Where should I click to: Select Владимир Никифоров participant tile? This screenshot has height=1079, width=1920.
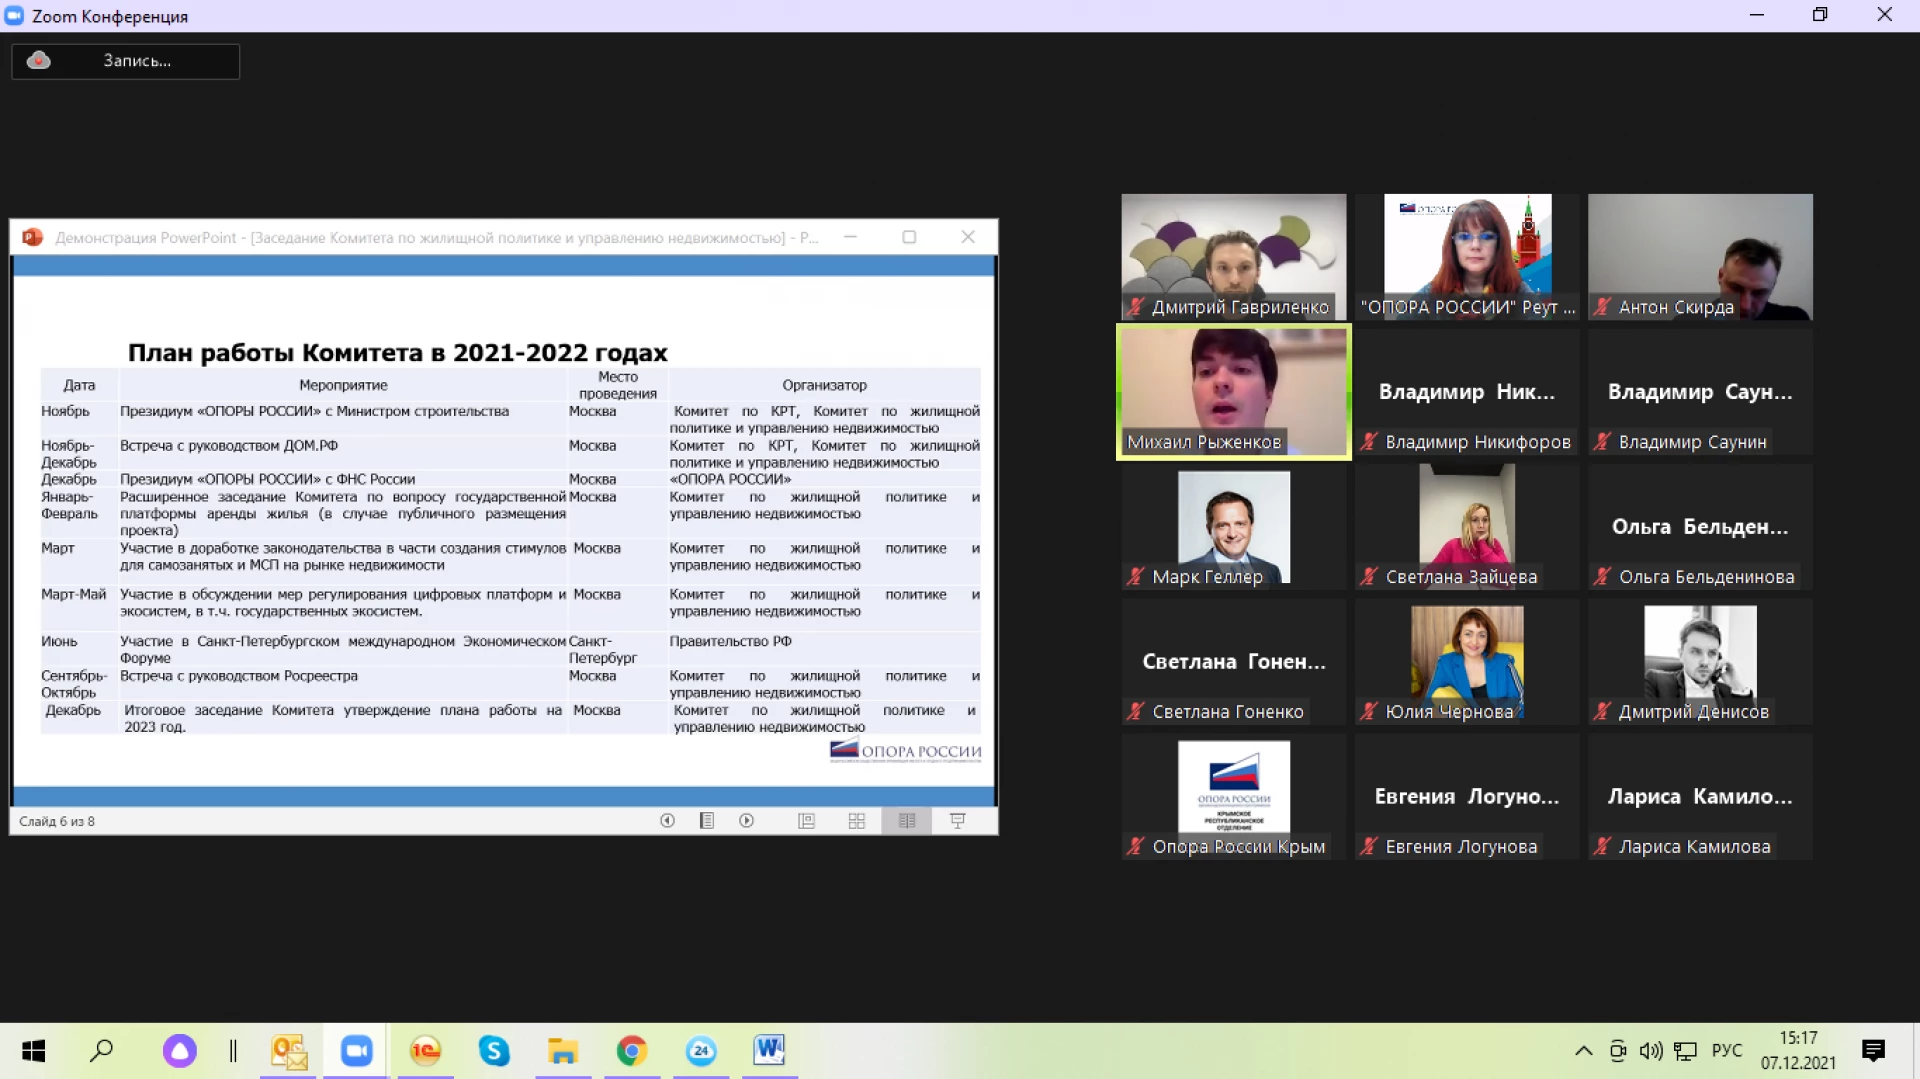click(1467, 392)
